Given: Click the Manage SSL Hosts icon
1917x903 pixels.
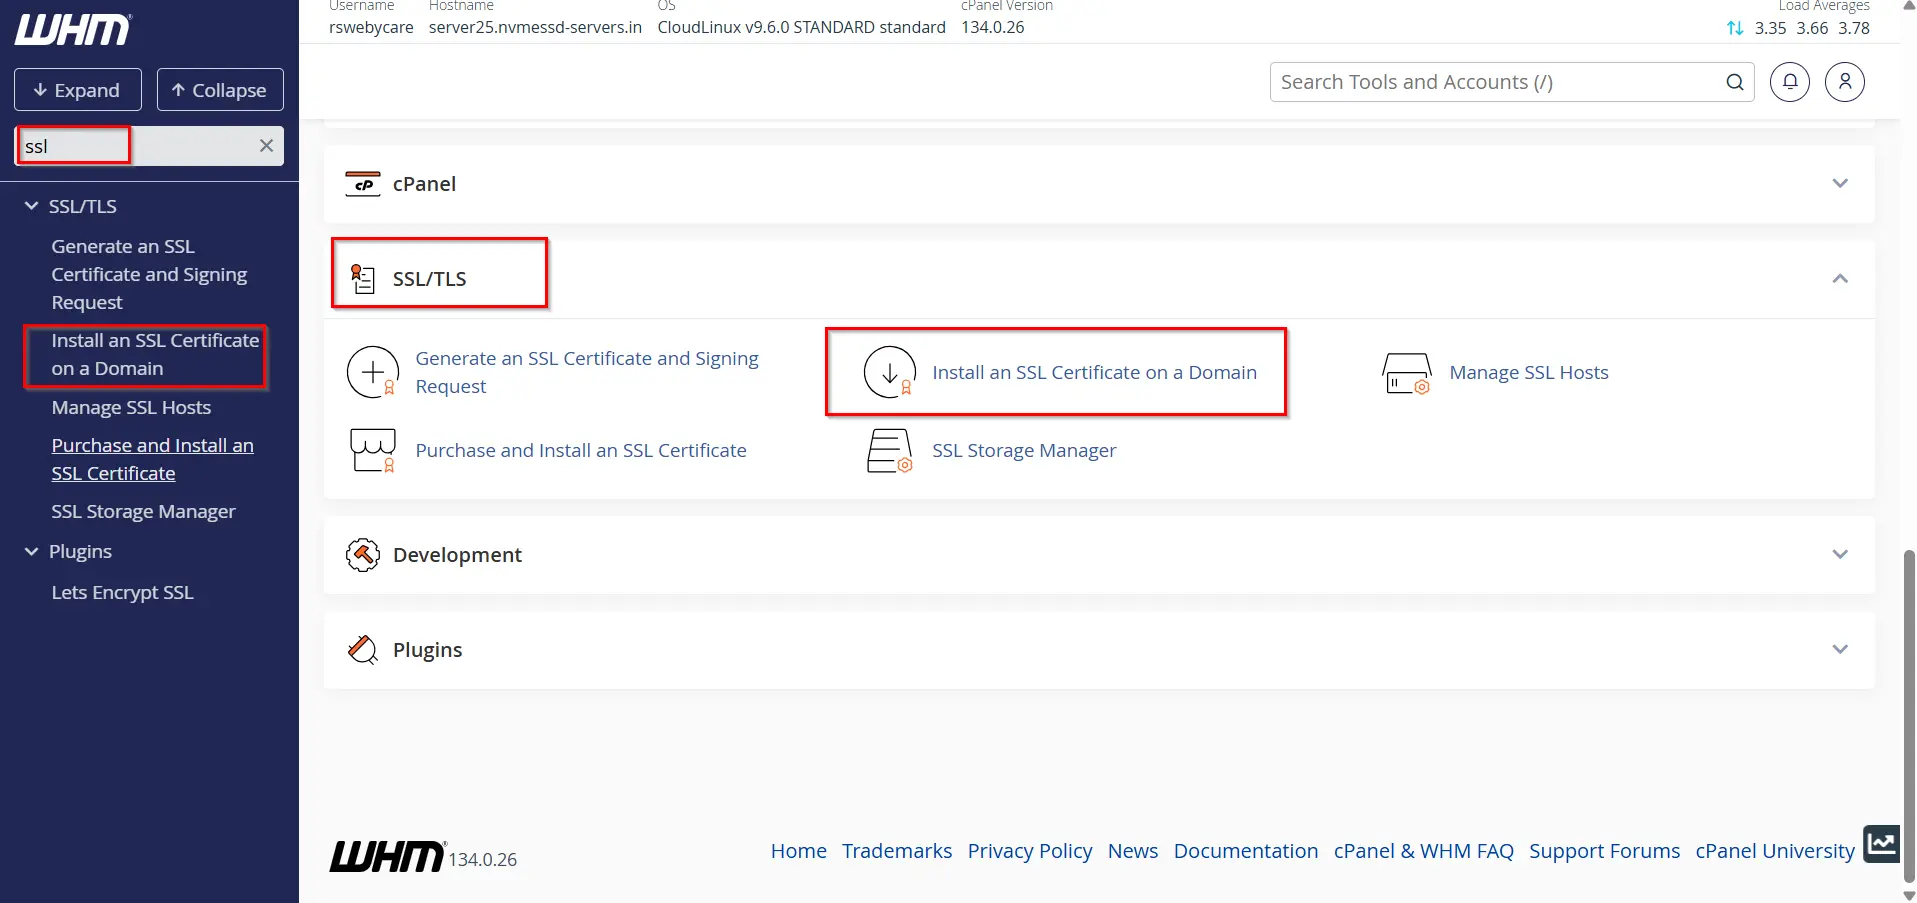Looking at the screenshot, I should [1407, 373].
